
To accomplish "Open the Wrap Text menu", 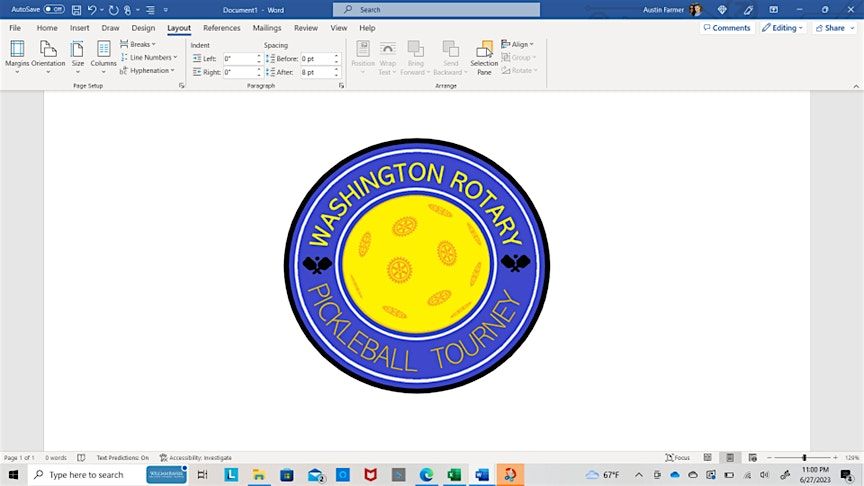I will pos(387,57).
